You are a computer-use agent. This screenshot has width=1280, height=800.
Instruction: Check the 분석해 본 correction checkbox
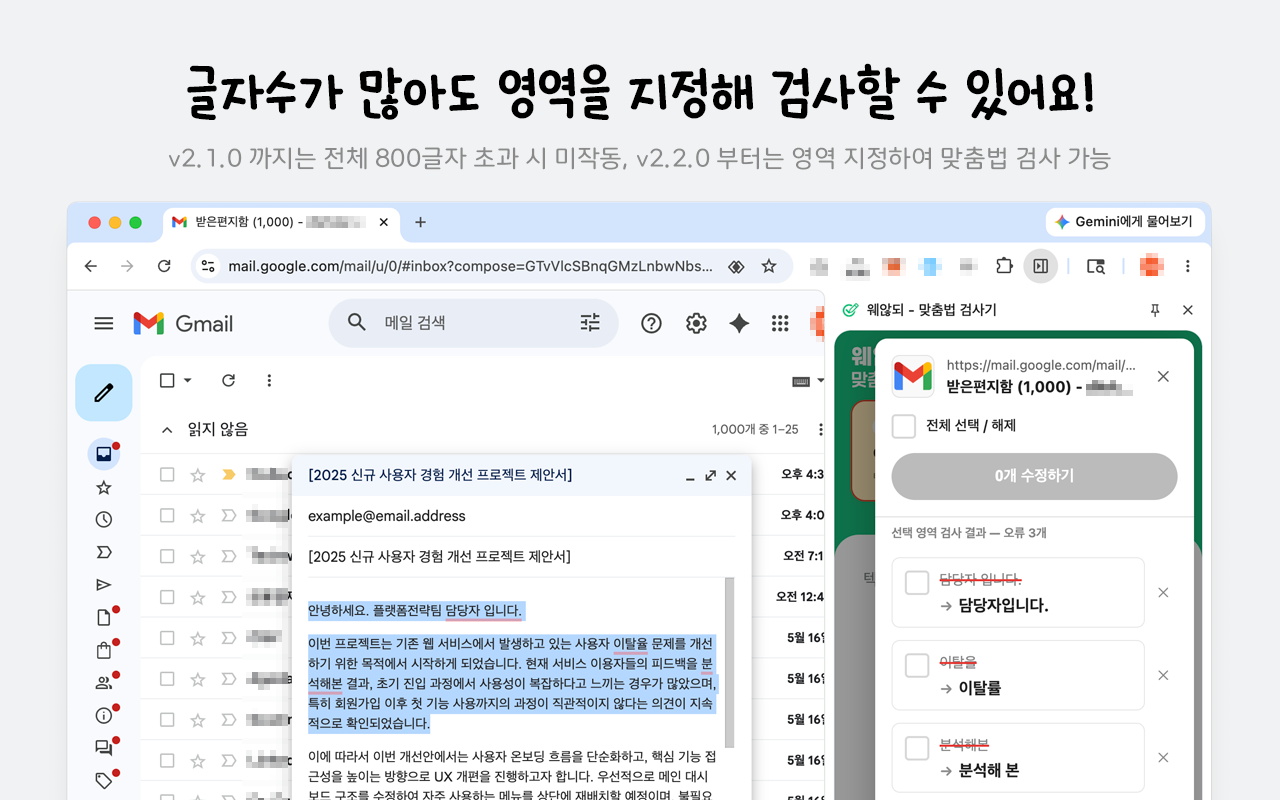(917, 748)
